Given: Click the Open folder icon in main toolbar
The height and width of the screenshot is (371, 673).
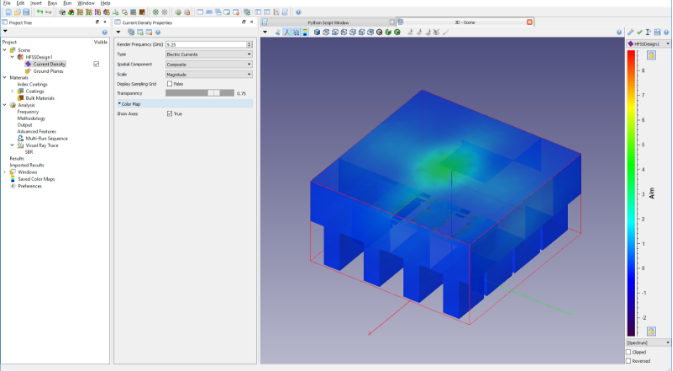Looking at the screenshot, I should point(18,12).
